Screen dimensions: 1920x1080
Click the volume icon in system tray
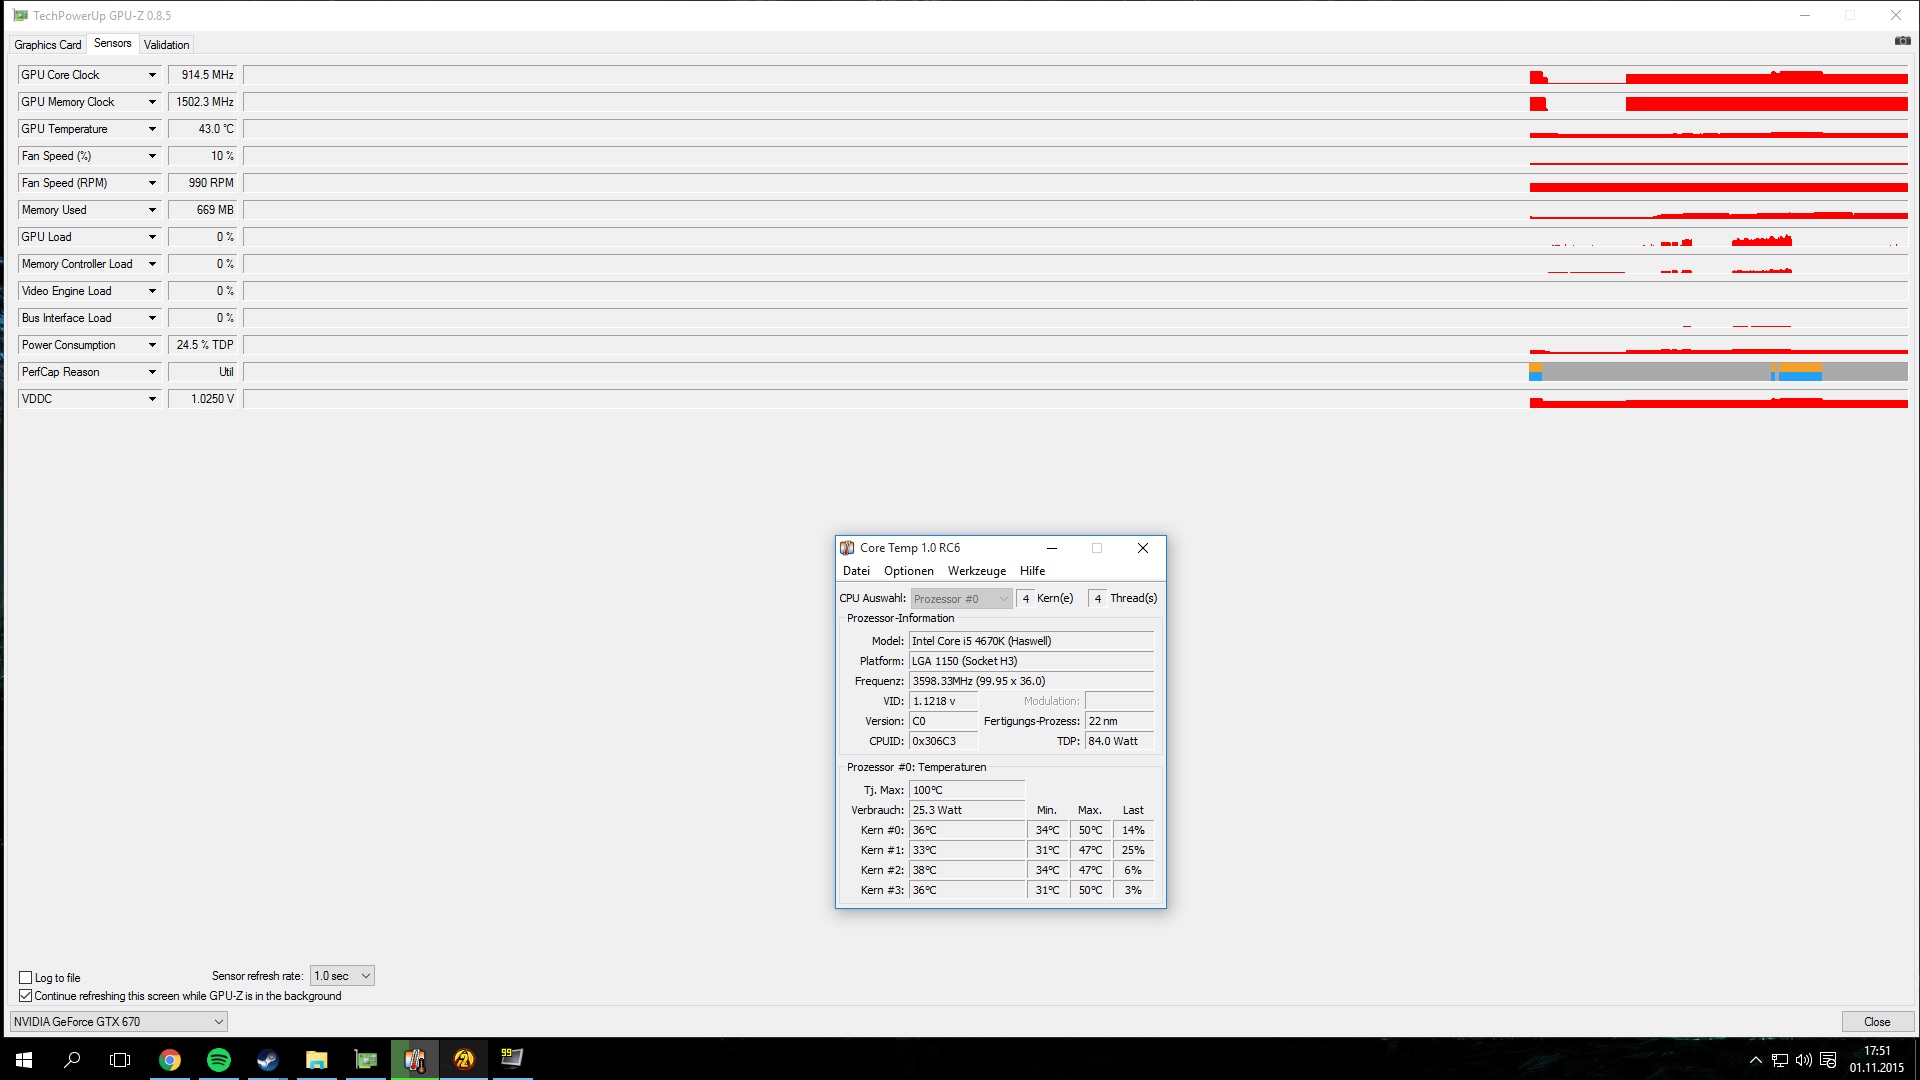(1804, 1060)
